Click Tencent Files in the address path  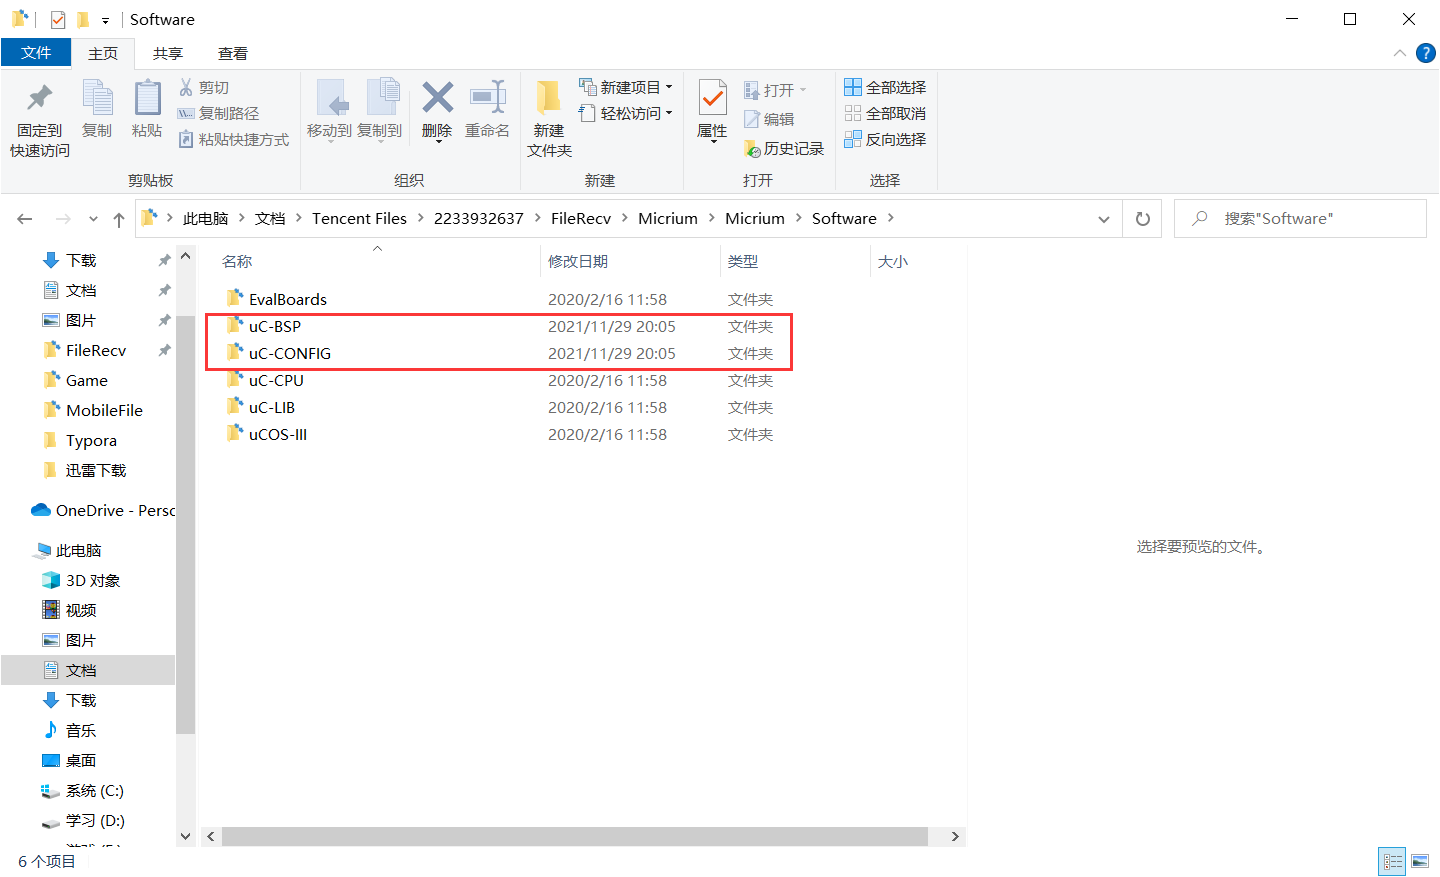click(359, 219)
